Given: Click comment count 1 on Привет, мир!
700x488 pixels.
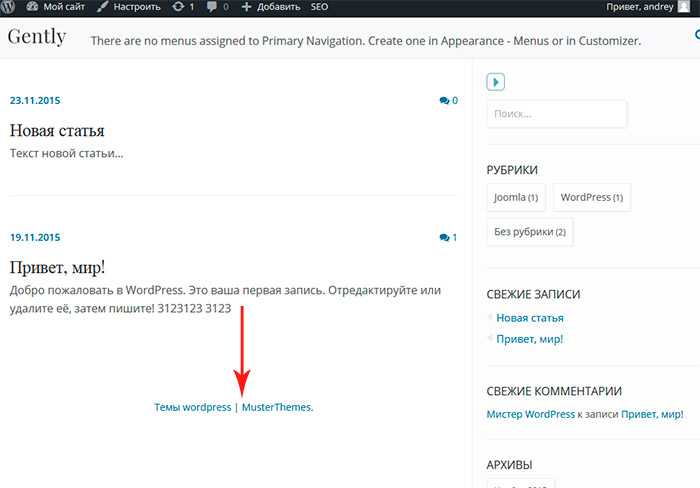Looking at the screenshot, I should click(x=448, y=238).
